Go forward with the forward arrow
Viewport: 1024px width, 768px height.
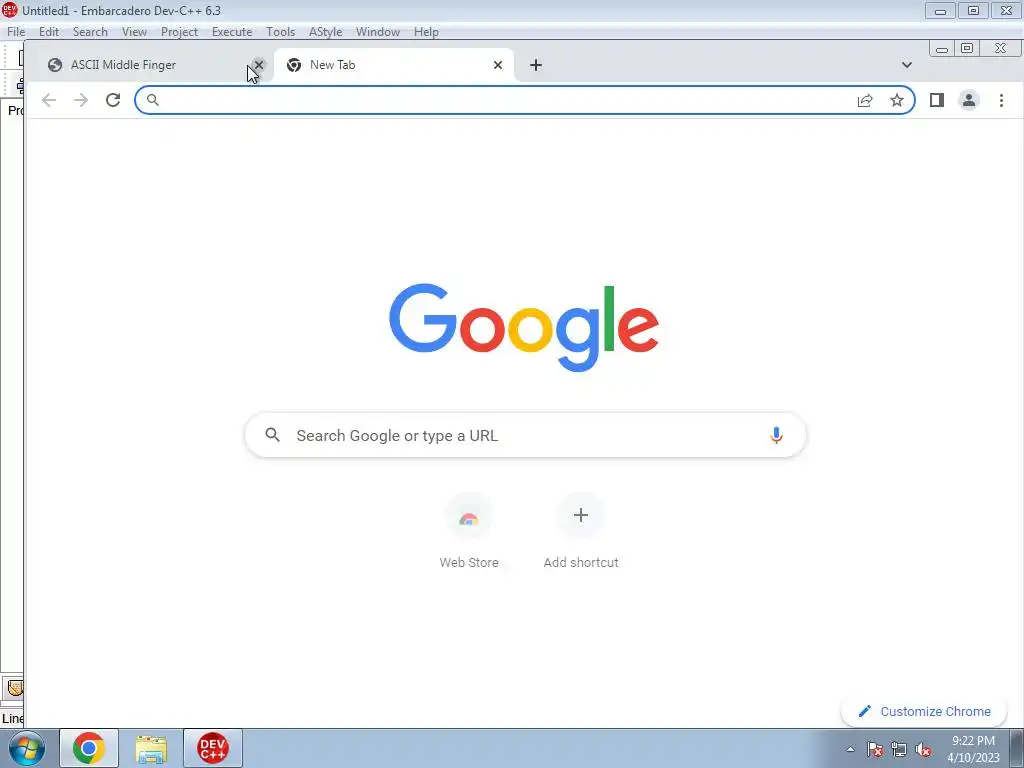(81, 100)
